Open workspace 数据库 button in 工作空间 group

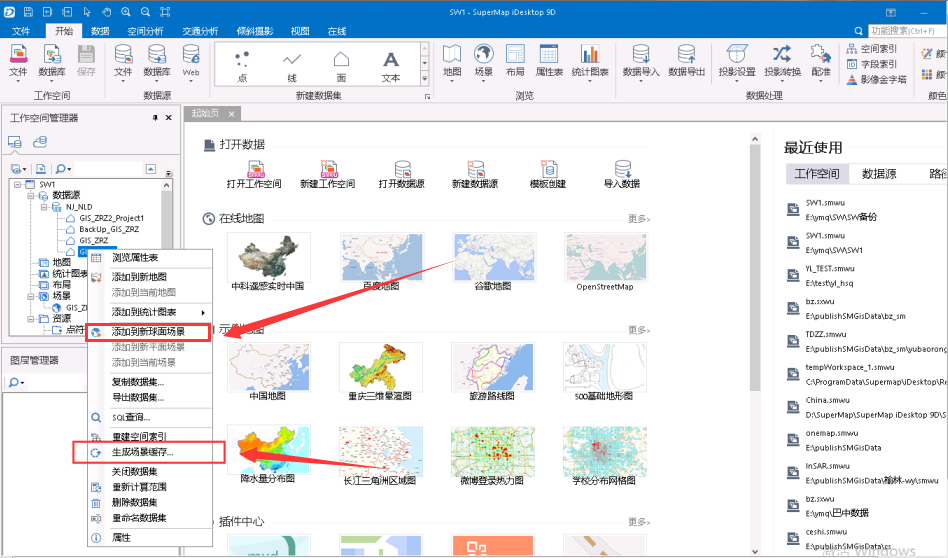[x=52, y=62]
